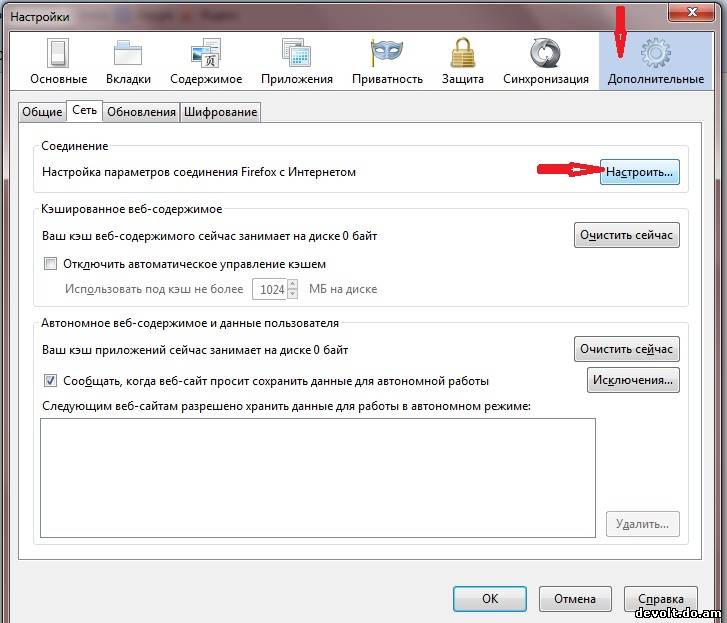The image size is (727, 623).
Task: Click the Настройка параметров соединения Firefox text
Action: [199, 172]
